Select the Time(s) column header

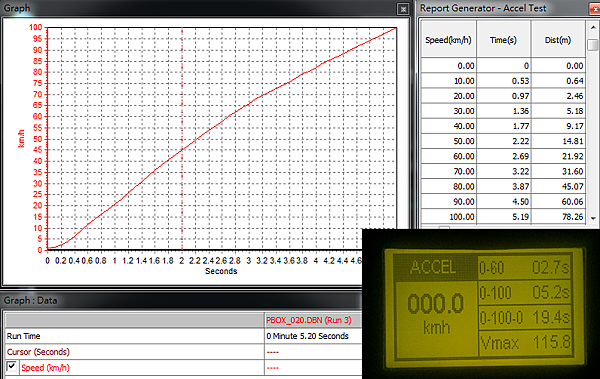point(504,39)
